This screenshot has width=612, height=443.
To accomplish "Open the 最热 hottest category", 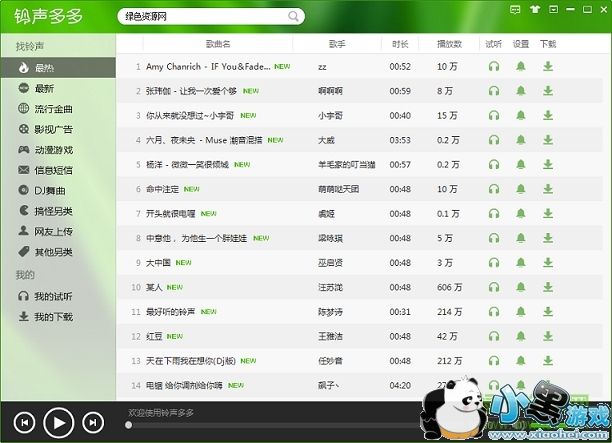I will pyautogui.click(x=58, y=68).
